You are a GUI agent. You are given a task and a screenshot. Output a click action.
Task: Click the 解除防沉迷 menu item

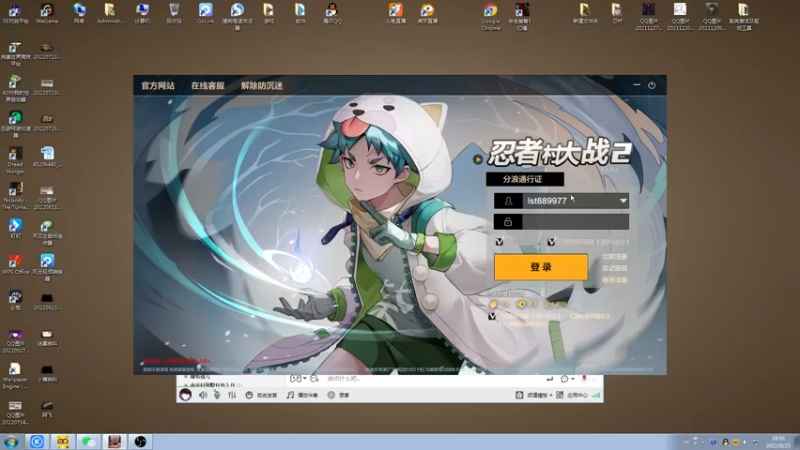coord(262,86)
